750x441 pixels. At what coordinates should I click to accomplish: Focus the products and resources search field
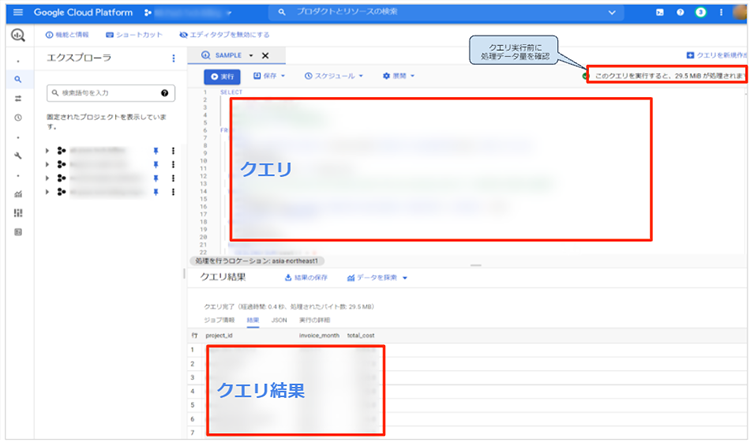pyautogui.click(x=447, y=12)
